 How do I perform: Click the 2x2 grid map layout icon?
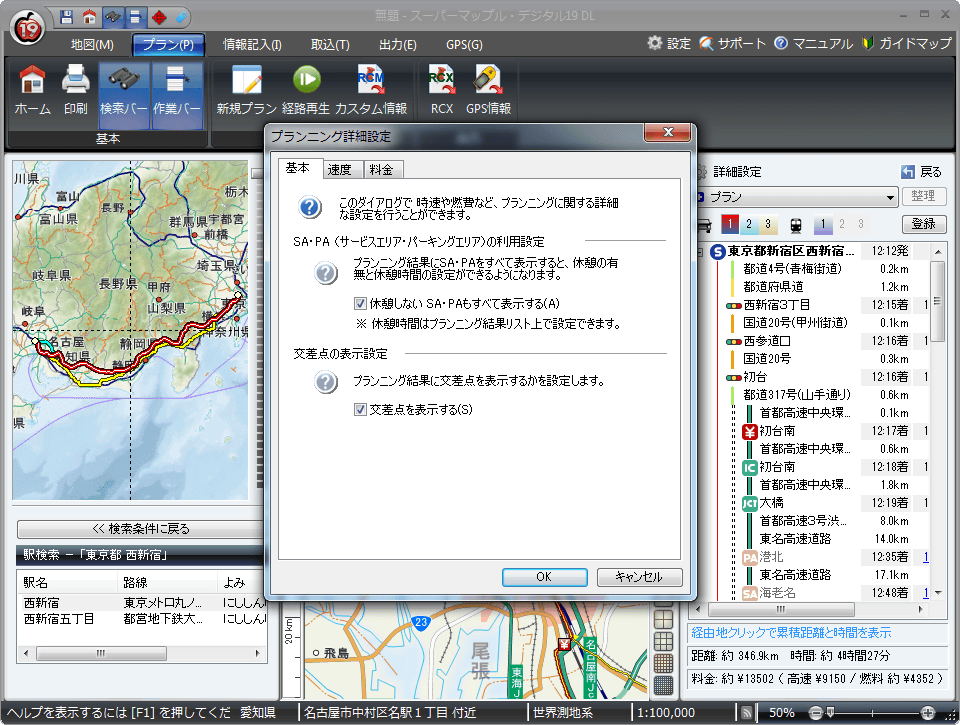[664, 620]
